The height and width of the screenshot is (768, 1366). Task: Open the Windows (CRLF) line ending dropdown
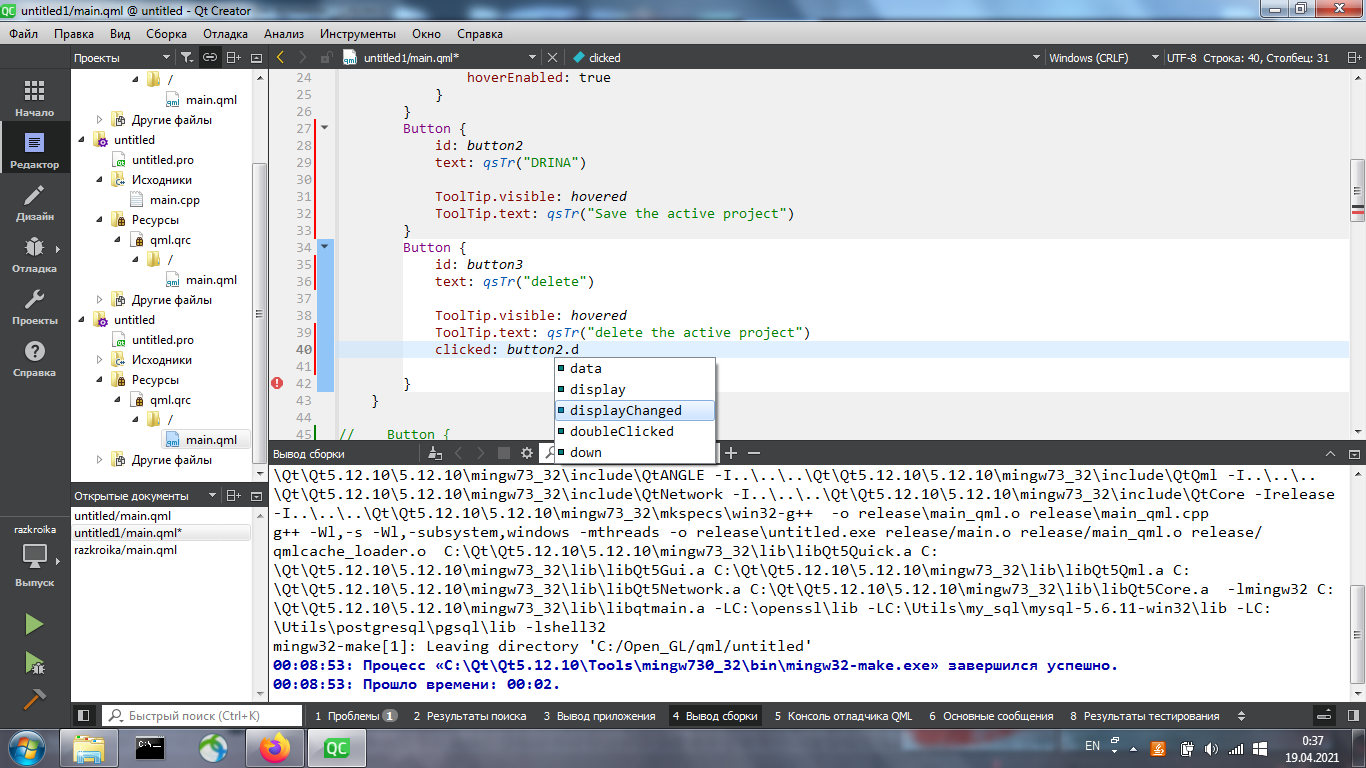pos(1156,58)
